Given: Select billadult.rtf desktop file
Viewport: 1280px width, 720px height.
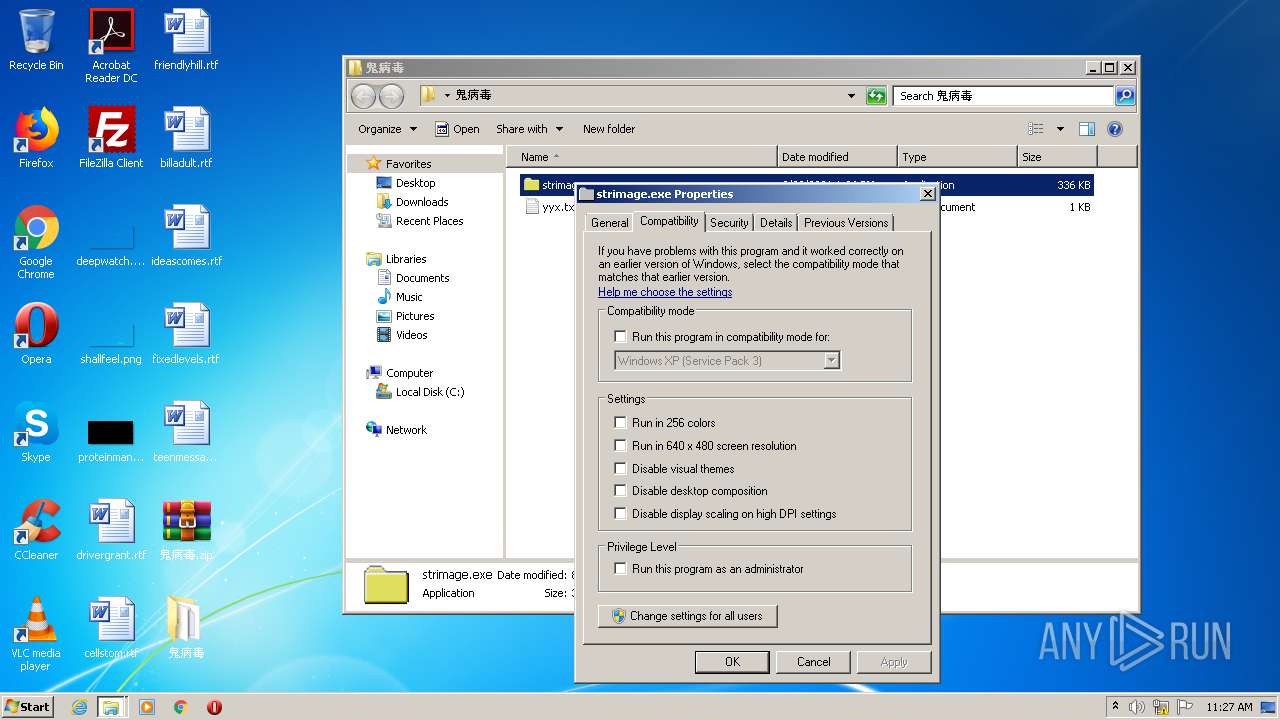Looking at the screenshot, I should 186,138.
